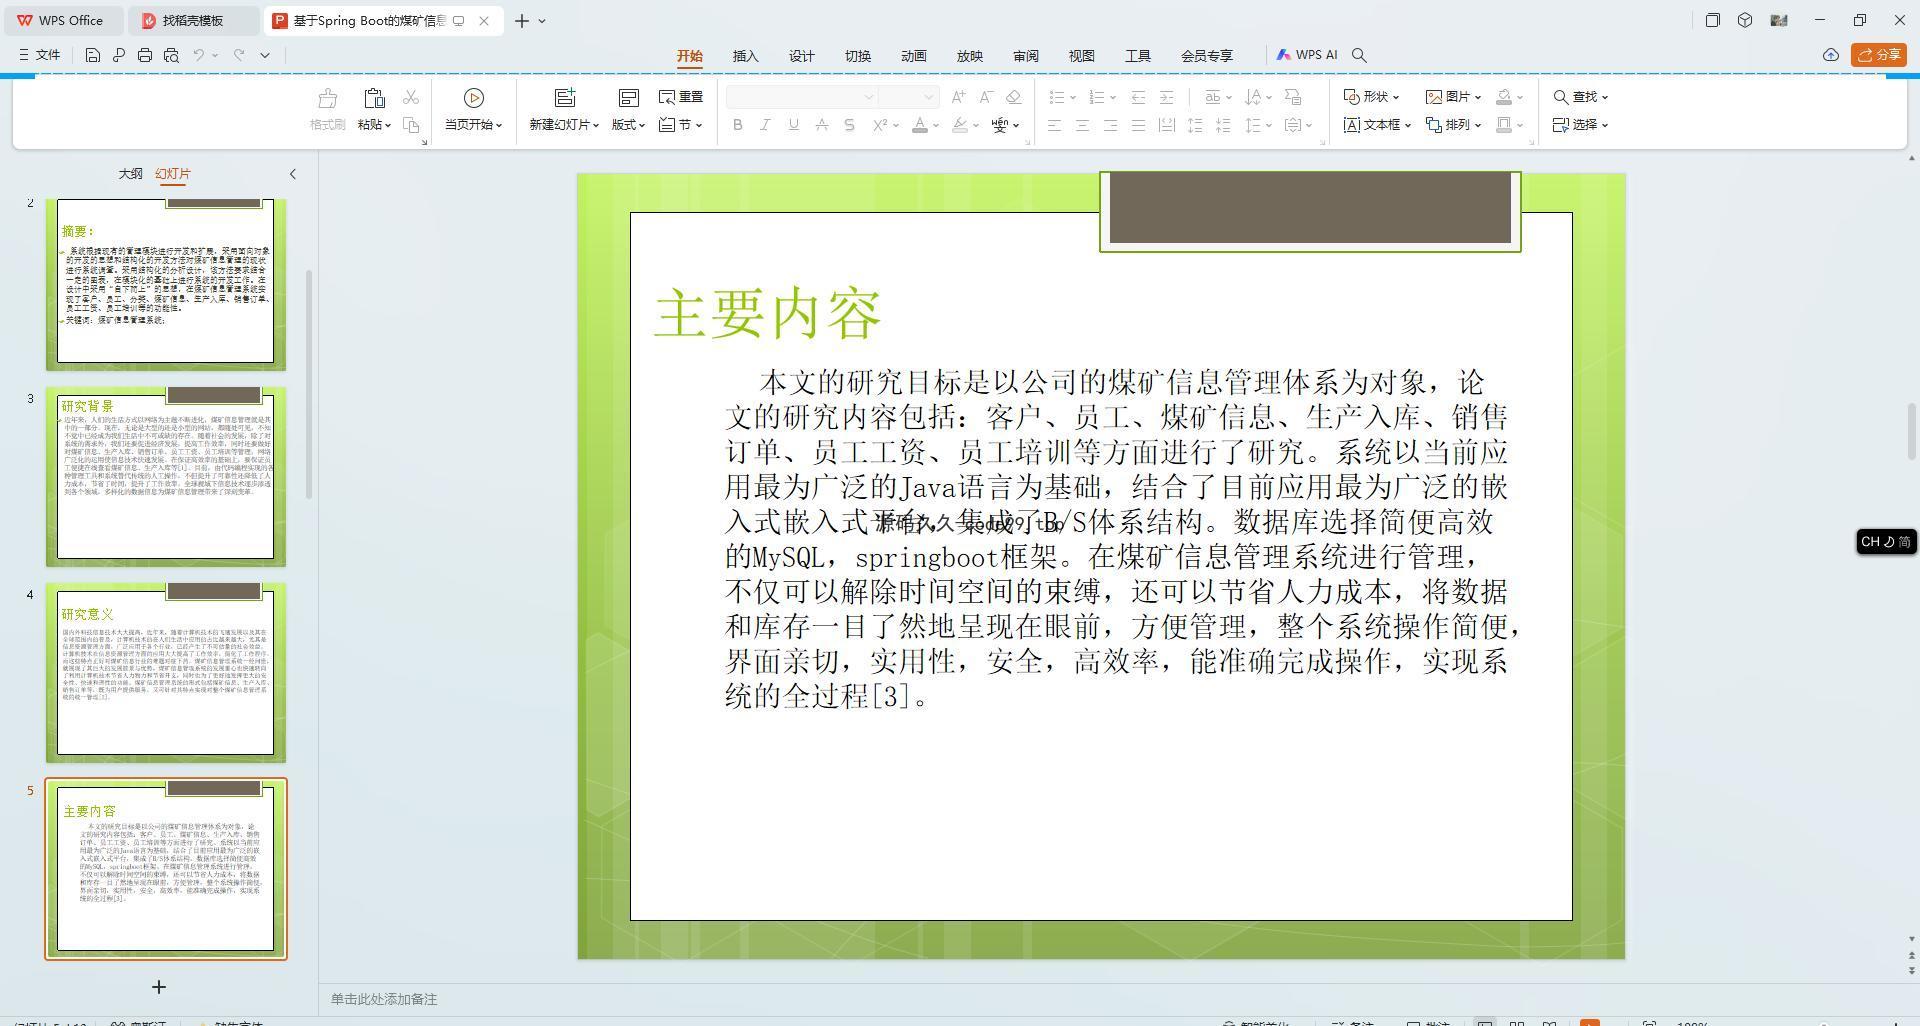
Task: Click the Convert to SmartArt icon
Action: click(1293, 97)
